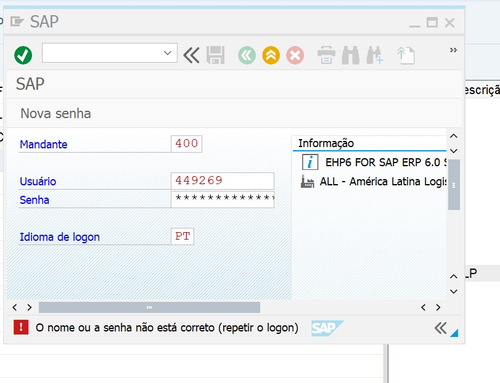Click the bottom-right scroll-left arrow
Image resolution: width=500 pixels, height=383 pixels.
[423, 307]
